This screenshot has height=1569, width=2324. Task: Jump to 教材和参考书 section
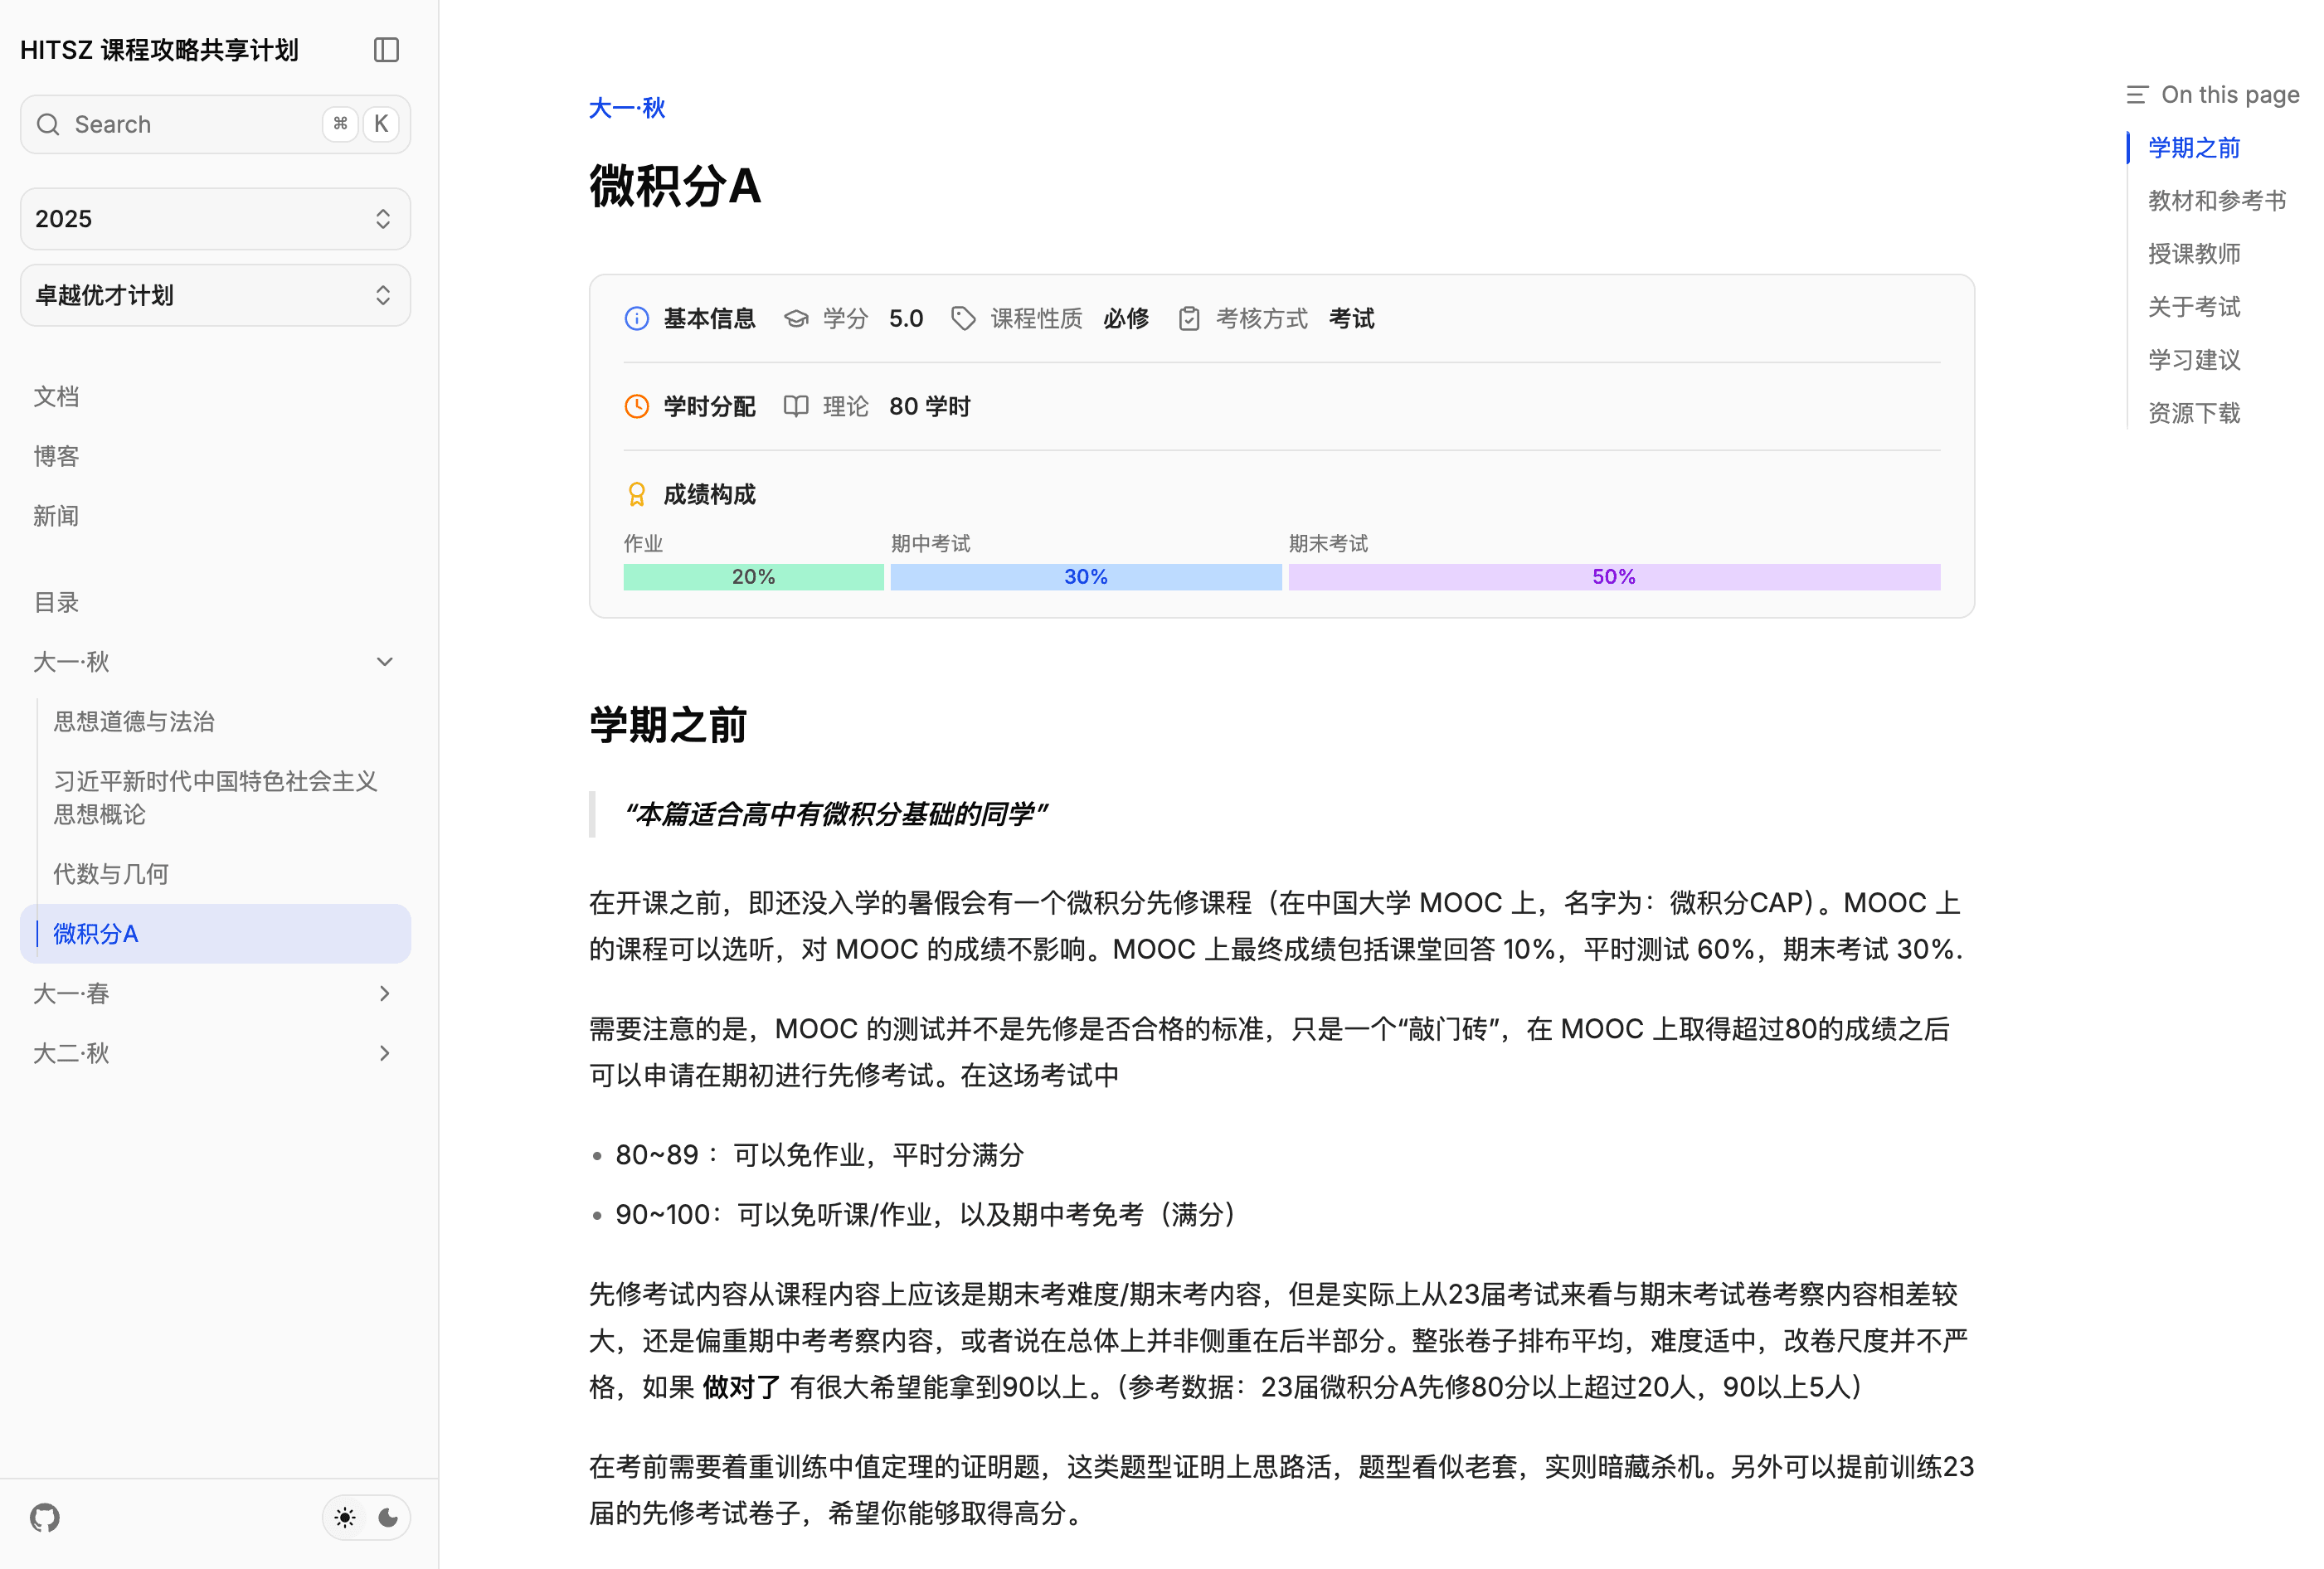(2217, 201)
